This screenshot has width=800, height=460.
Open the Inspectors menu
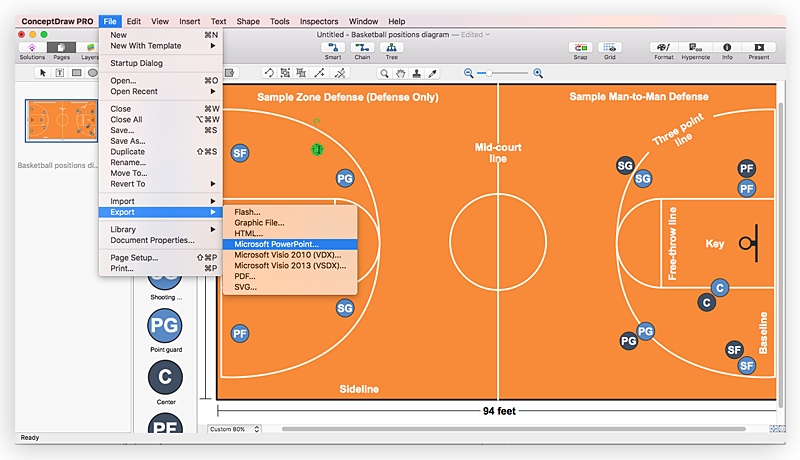pos(319,21)
